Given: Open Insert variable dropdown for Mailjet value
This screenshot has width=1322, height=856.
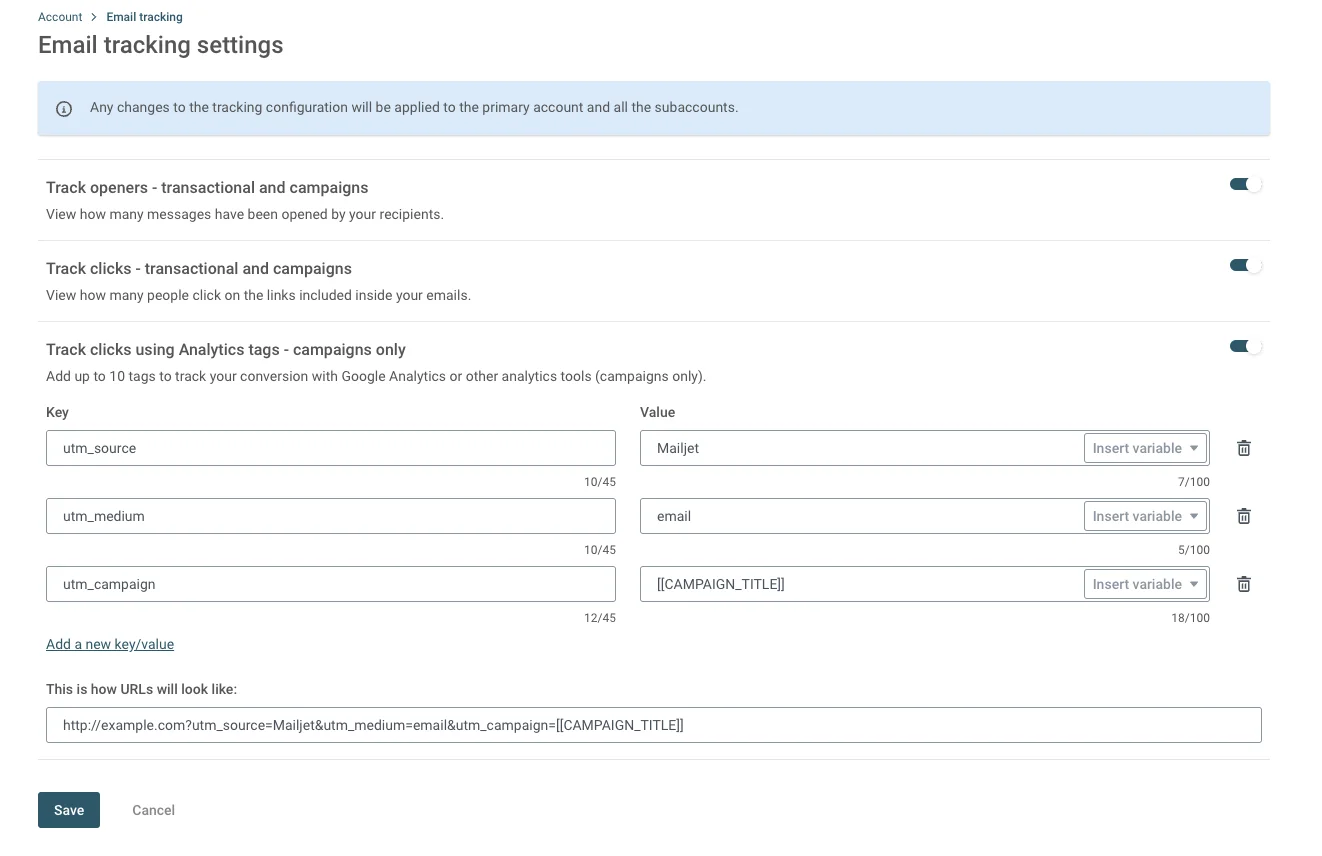Looking at the screenshot, I should click(x=1145, y=448).
